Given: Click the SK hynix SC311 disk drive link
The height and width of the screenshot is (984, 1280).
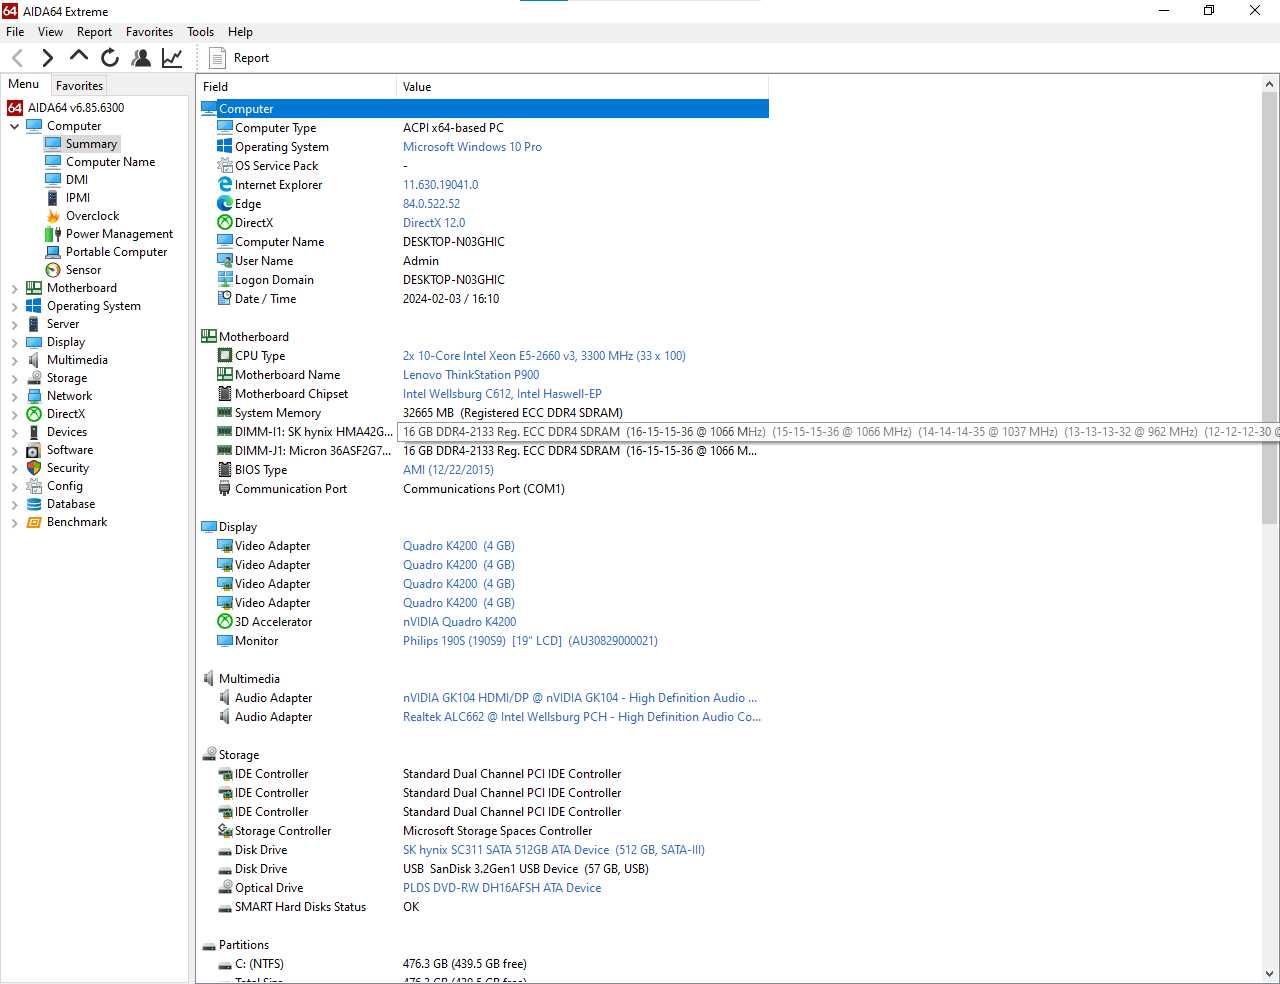Looking at the screenshot, I should click(554, 850).
